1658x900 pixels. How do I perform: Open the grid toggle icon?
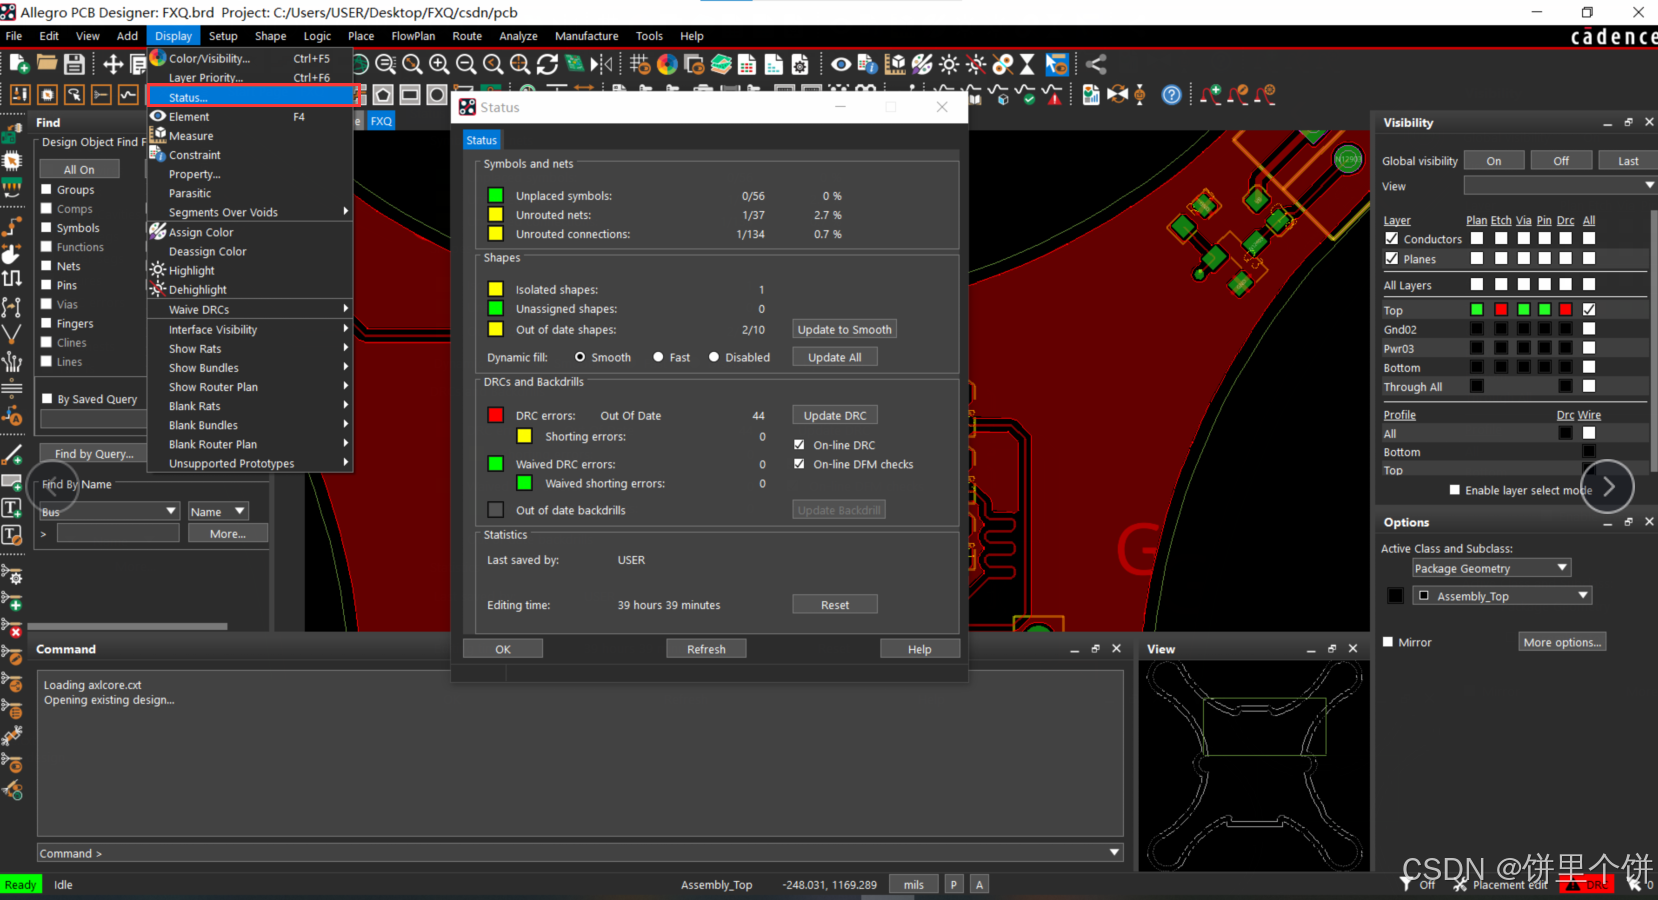click(x=640, y=64)
